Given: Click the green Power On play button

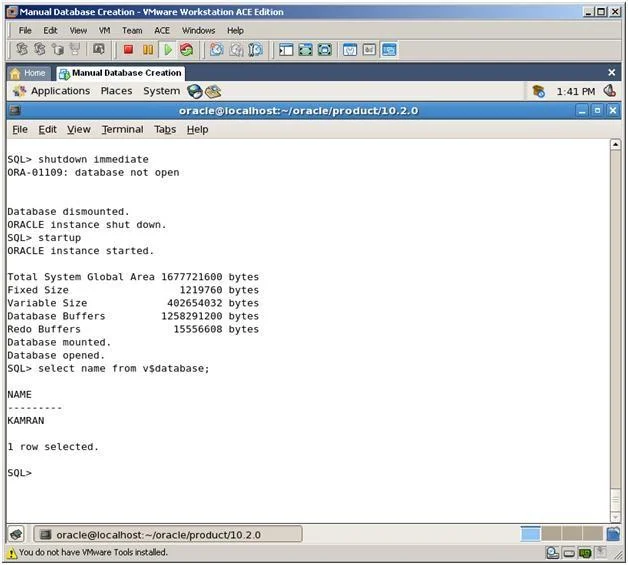Looking at the screenshot, I should coord(168,50).
